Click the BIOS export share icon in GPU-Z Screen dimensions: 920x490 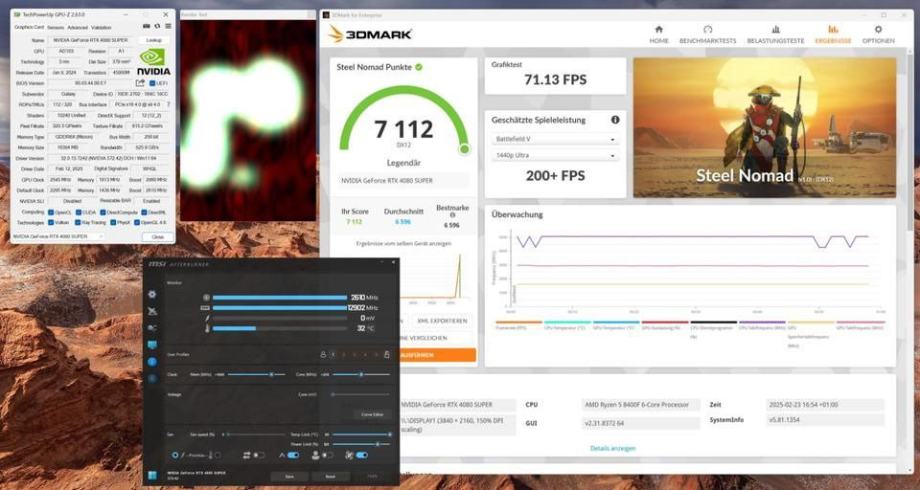coord(140,83)
